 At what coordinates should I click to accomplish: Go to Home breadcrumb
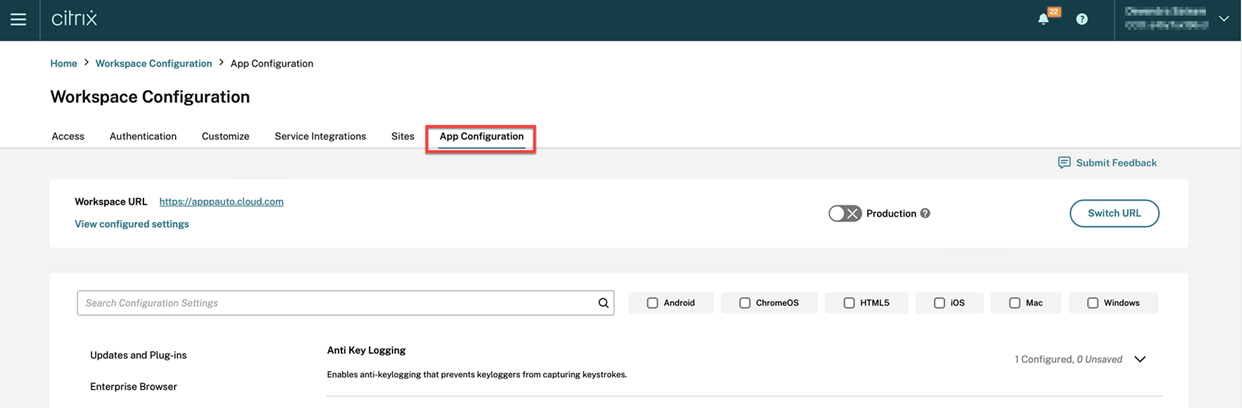(63, 63)
